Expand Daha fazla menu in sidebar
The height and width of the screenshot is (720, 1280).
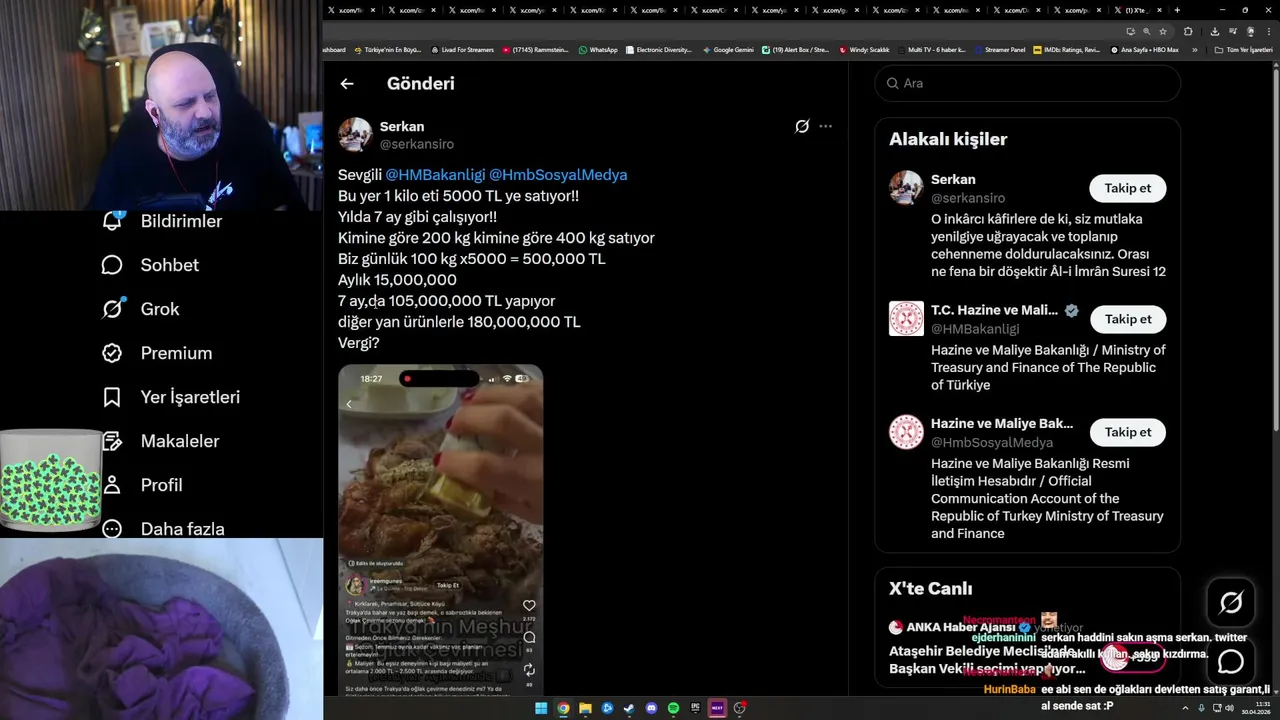point(163,529)
